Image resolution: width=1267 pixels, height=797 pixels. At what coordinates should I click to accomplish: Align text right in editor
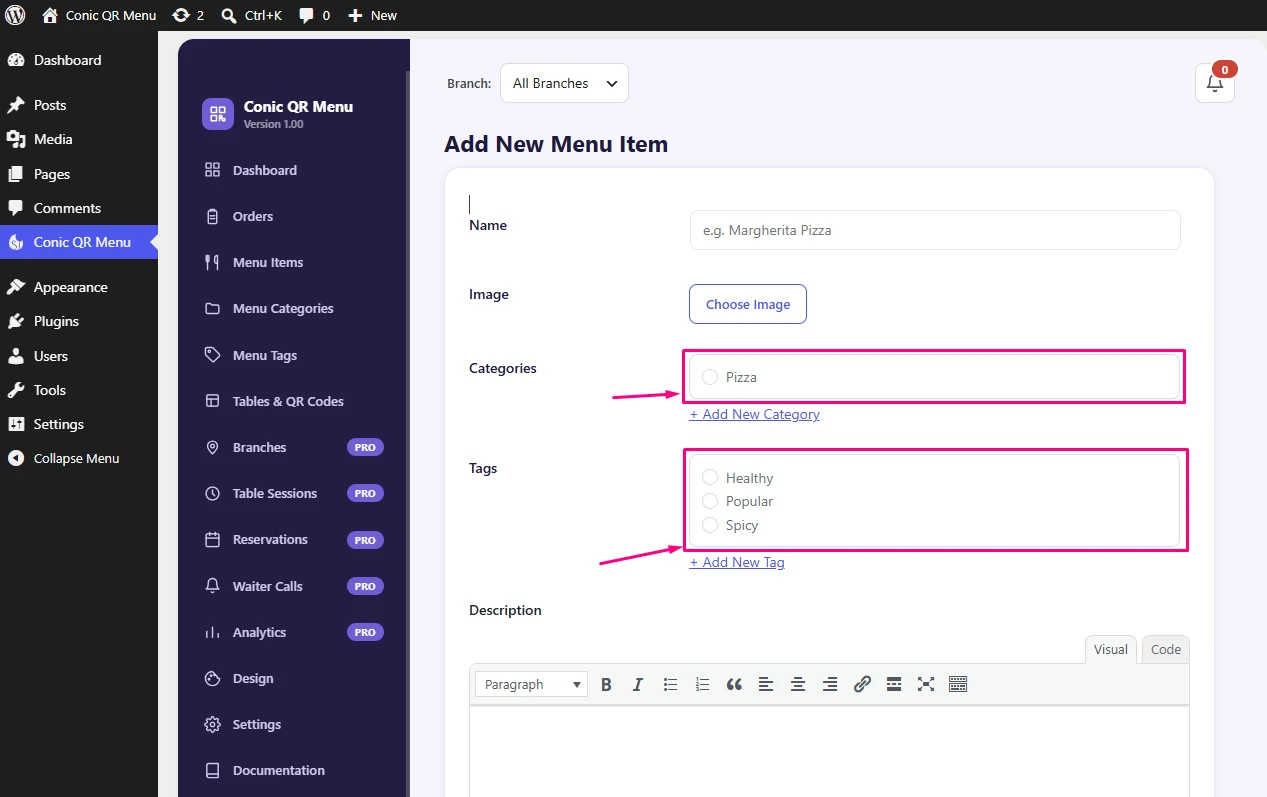pos(830,684)
